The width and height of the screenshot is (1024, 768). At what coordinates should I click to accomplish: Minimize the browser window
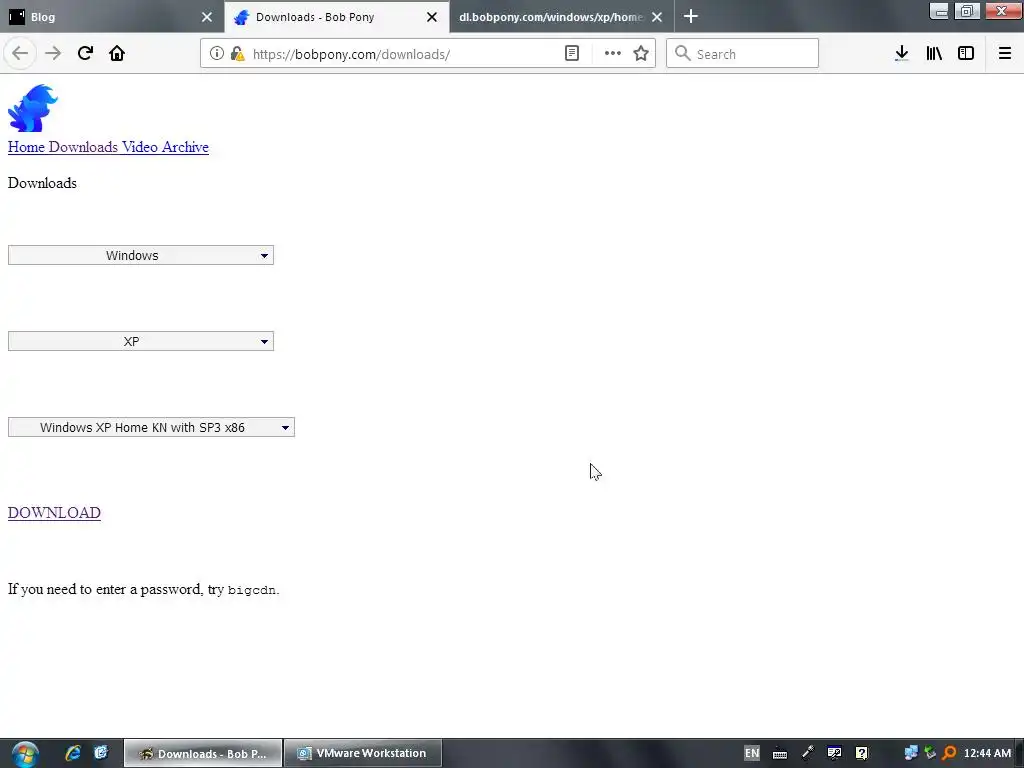[940, 11]
